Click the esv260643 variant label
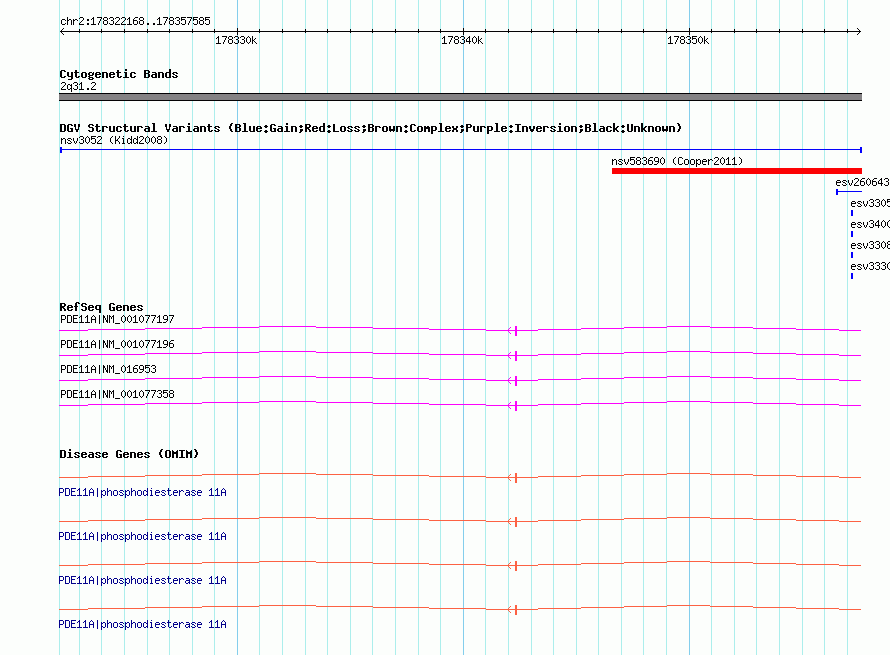This screenshot has height=655, width=890. coord(862,182)
